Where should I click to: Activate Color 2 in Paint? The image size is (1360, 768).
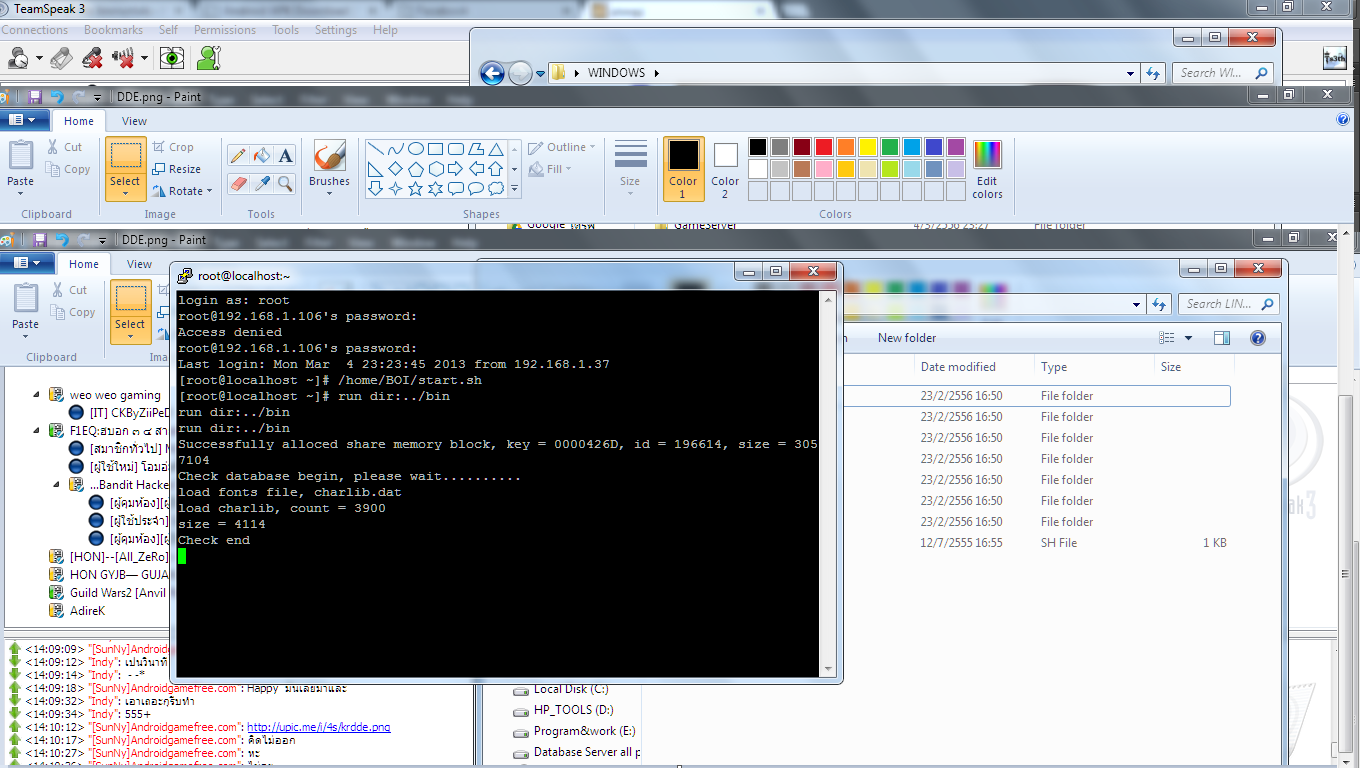pos(725,169)
